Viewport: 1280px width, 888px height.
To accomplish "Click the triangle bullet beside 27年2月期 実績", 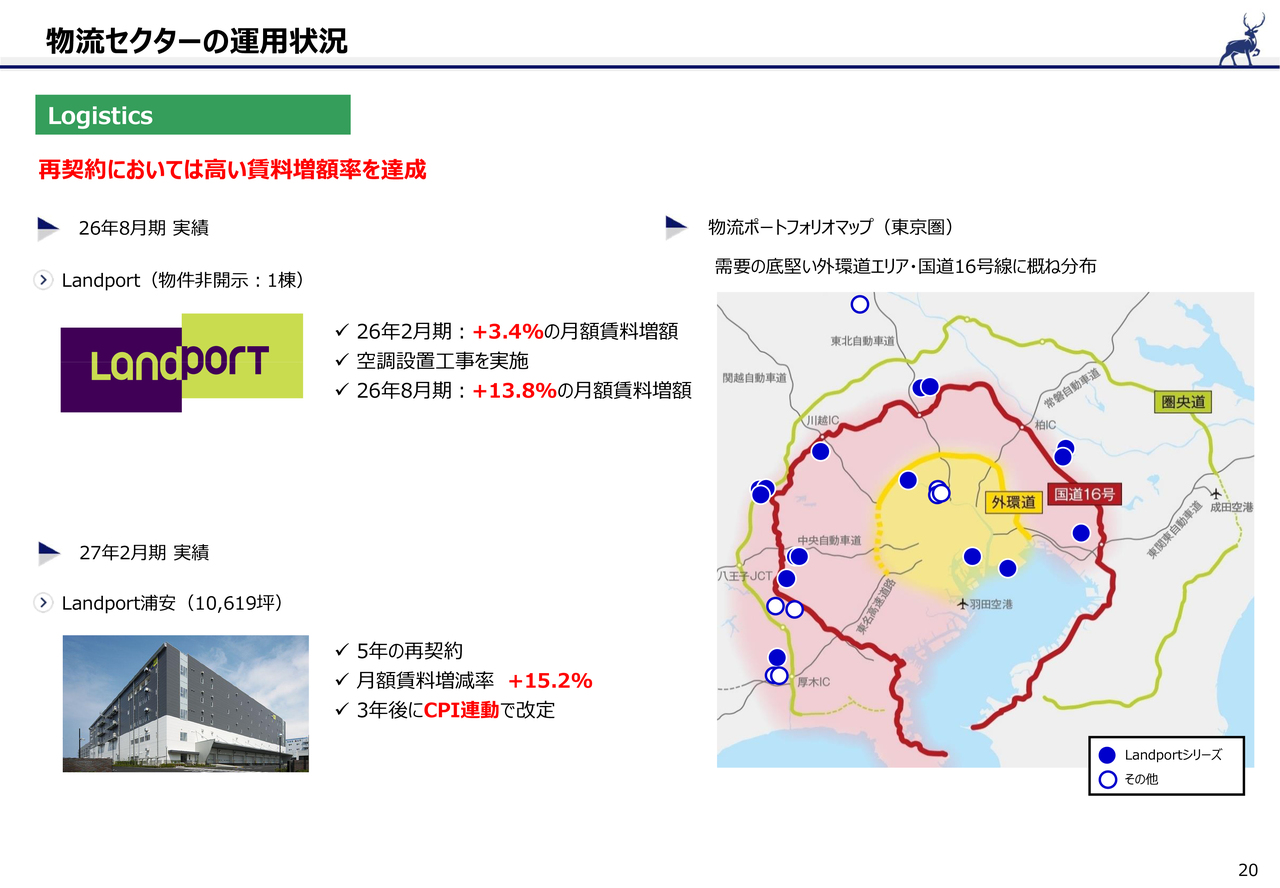I will pyautogui.click(x=48, y=552).
